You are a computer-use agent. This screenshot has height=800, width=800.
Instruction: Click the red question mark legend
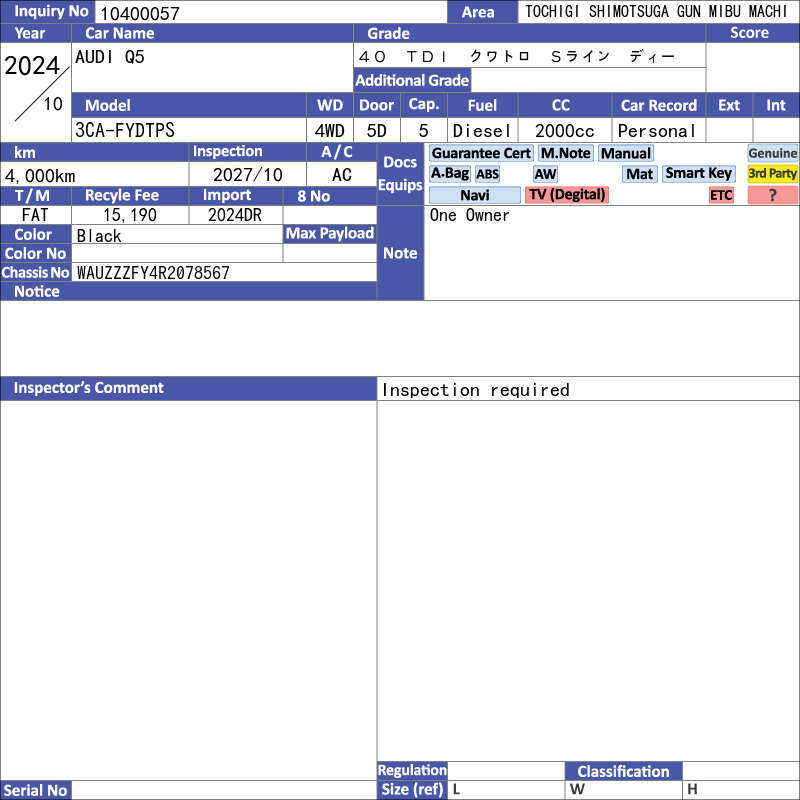point(772,195)
